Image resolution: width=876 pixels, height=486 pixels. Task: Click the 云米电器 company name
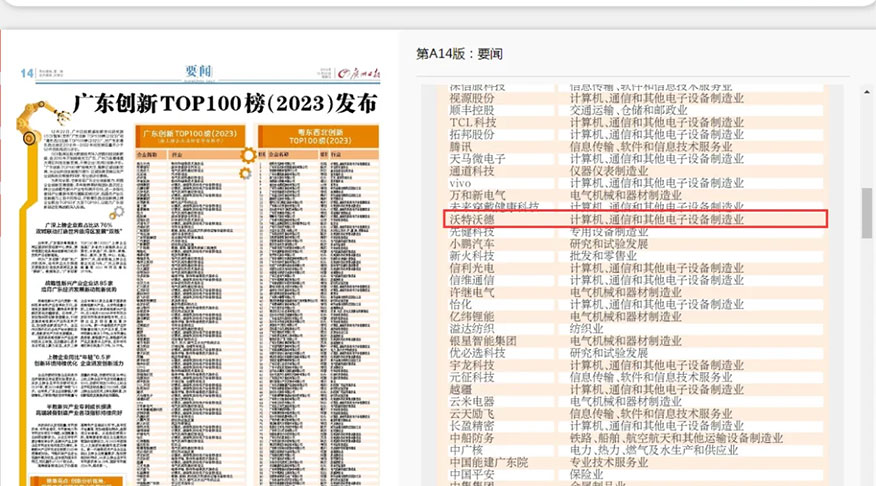[472, 401]
